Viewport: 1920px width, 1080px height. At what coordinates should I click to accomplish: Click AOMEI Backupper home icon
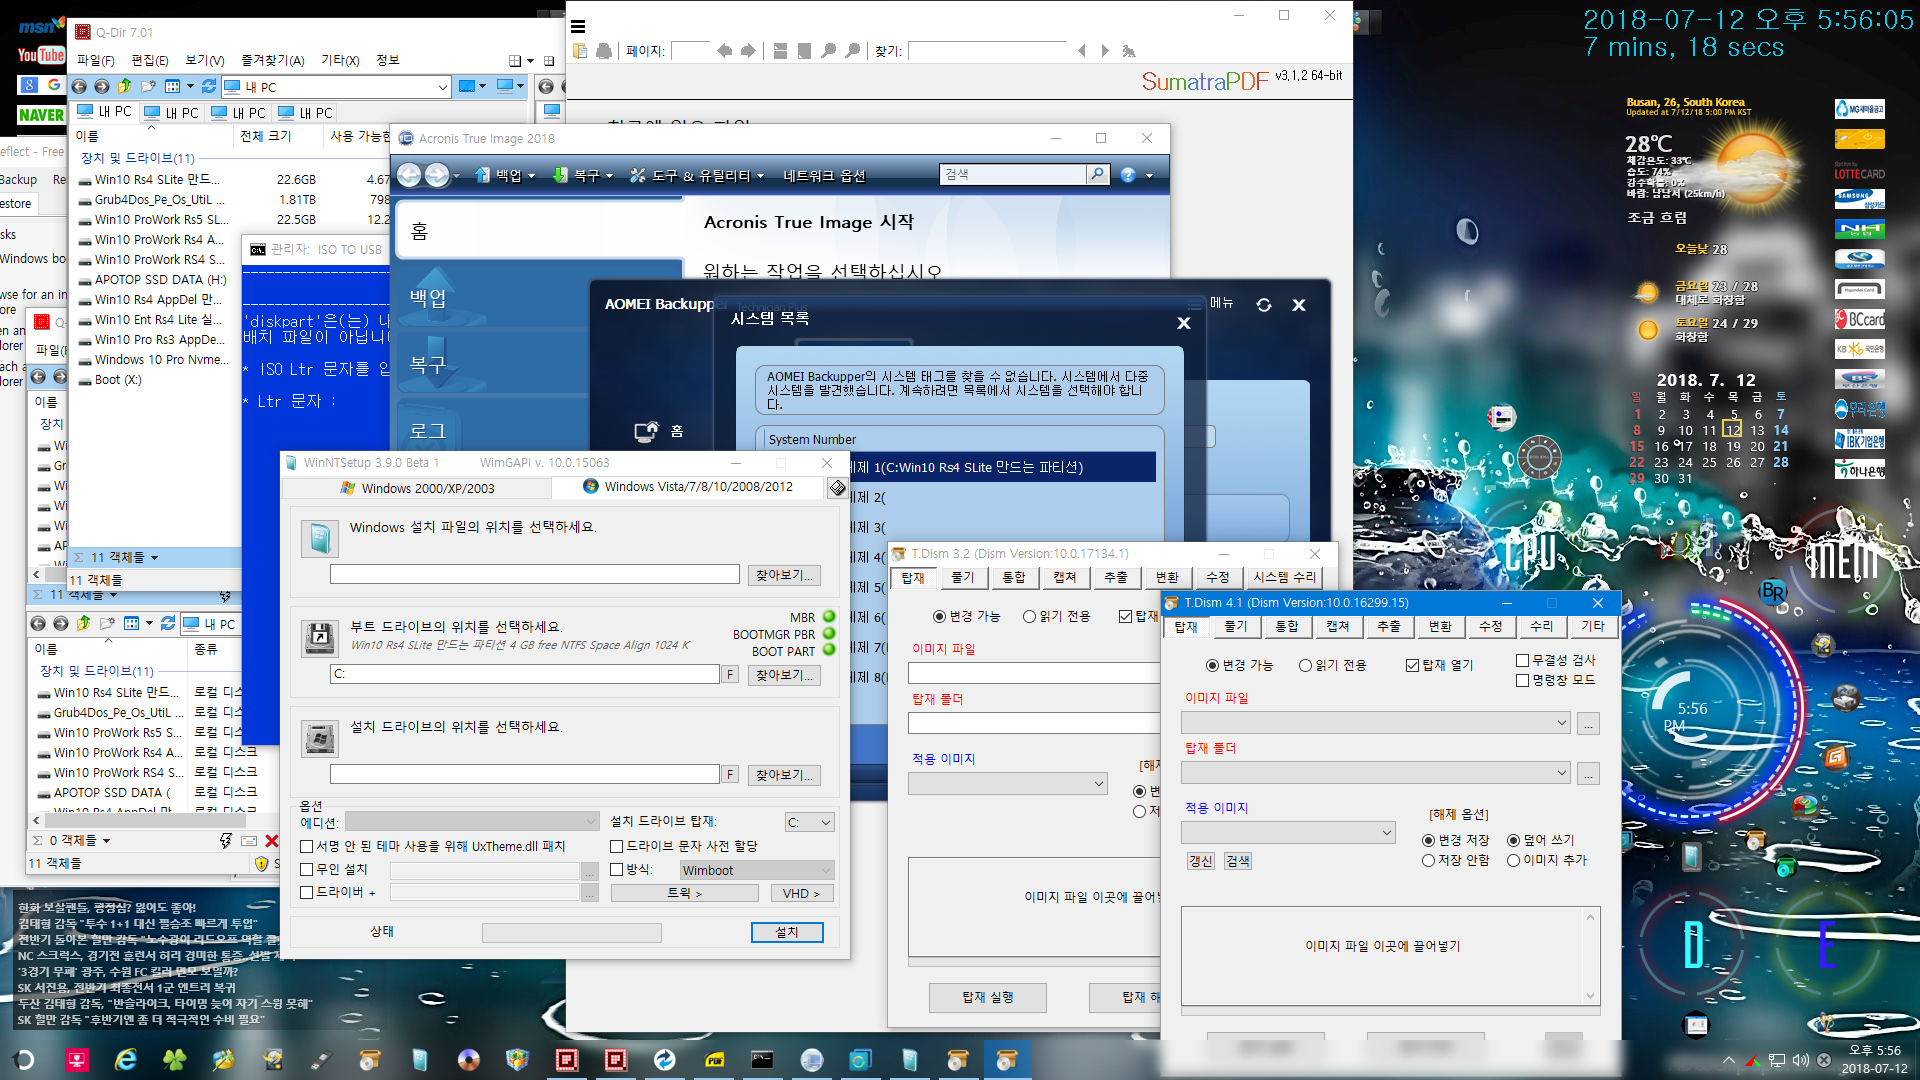coord(647,431)
